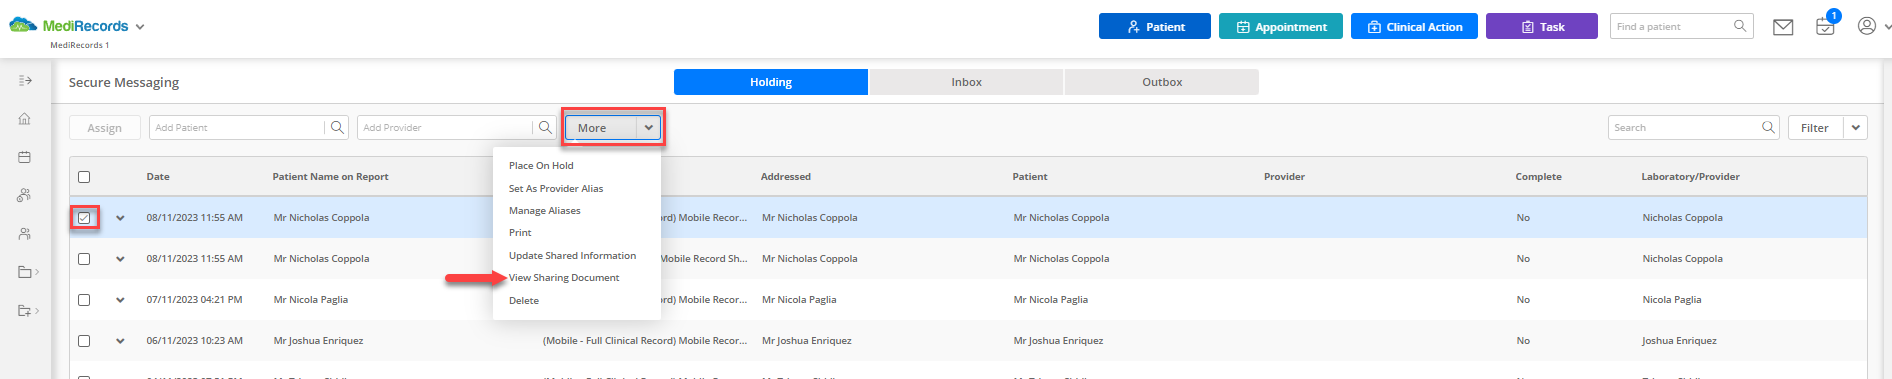Choose Manage Aliases from the menu

coord(544,211)
